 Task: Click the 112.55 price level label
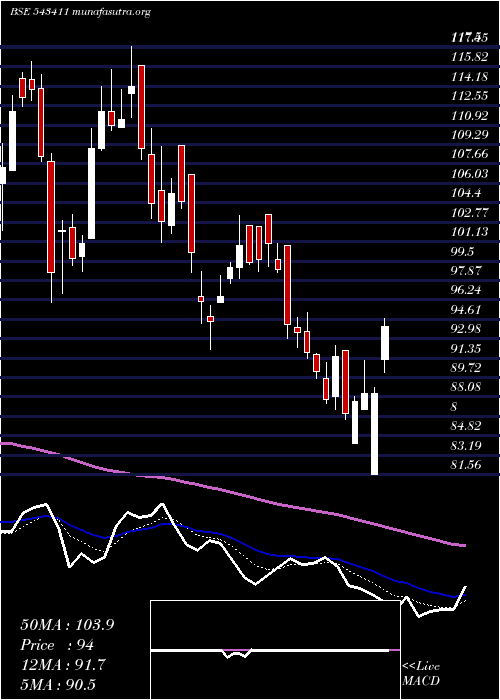tap(470, 96)
